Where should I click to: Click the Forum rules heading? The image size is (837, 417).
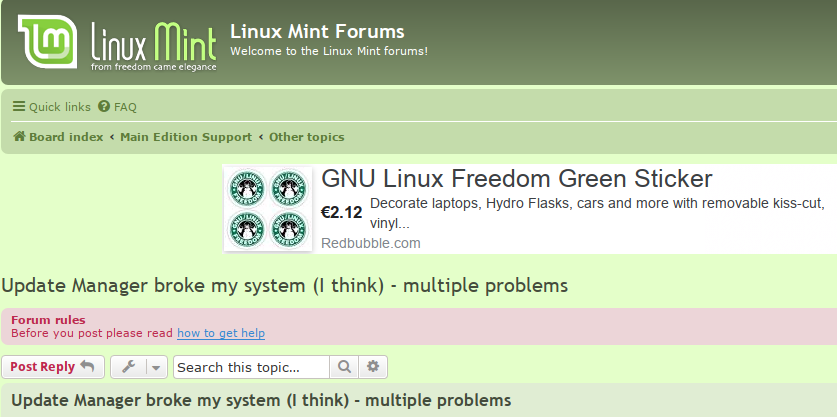(x=48, y=320)
